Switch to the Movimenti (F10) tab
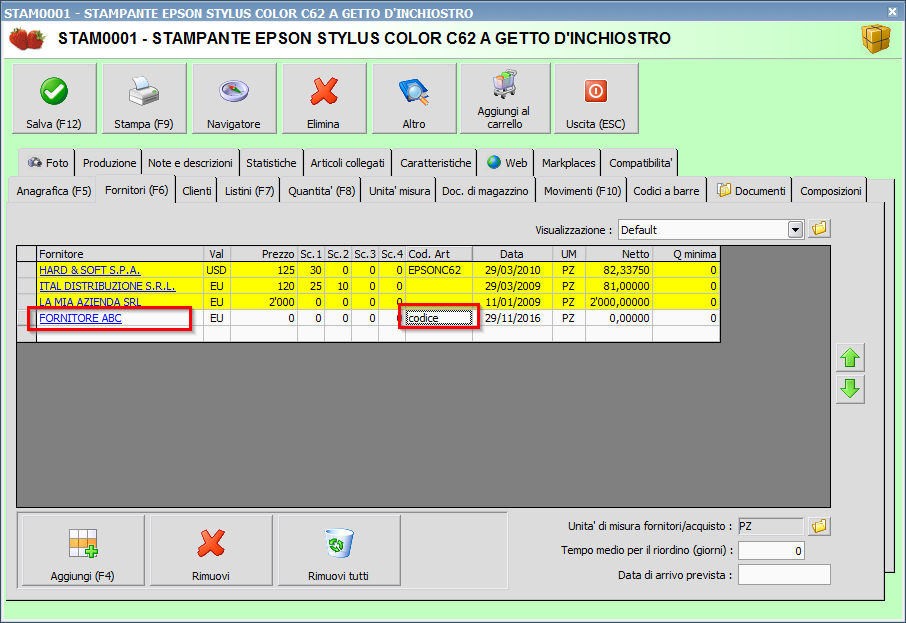The height and width of the screenshot is (623, 906). 582,191
